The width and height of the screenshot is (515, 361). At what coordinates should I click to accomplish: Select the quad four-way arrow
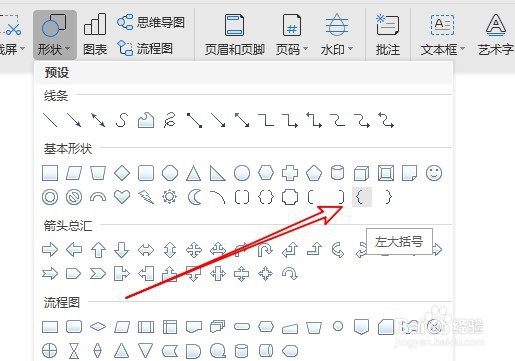[194, 250]
